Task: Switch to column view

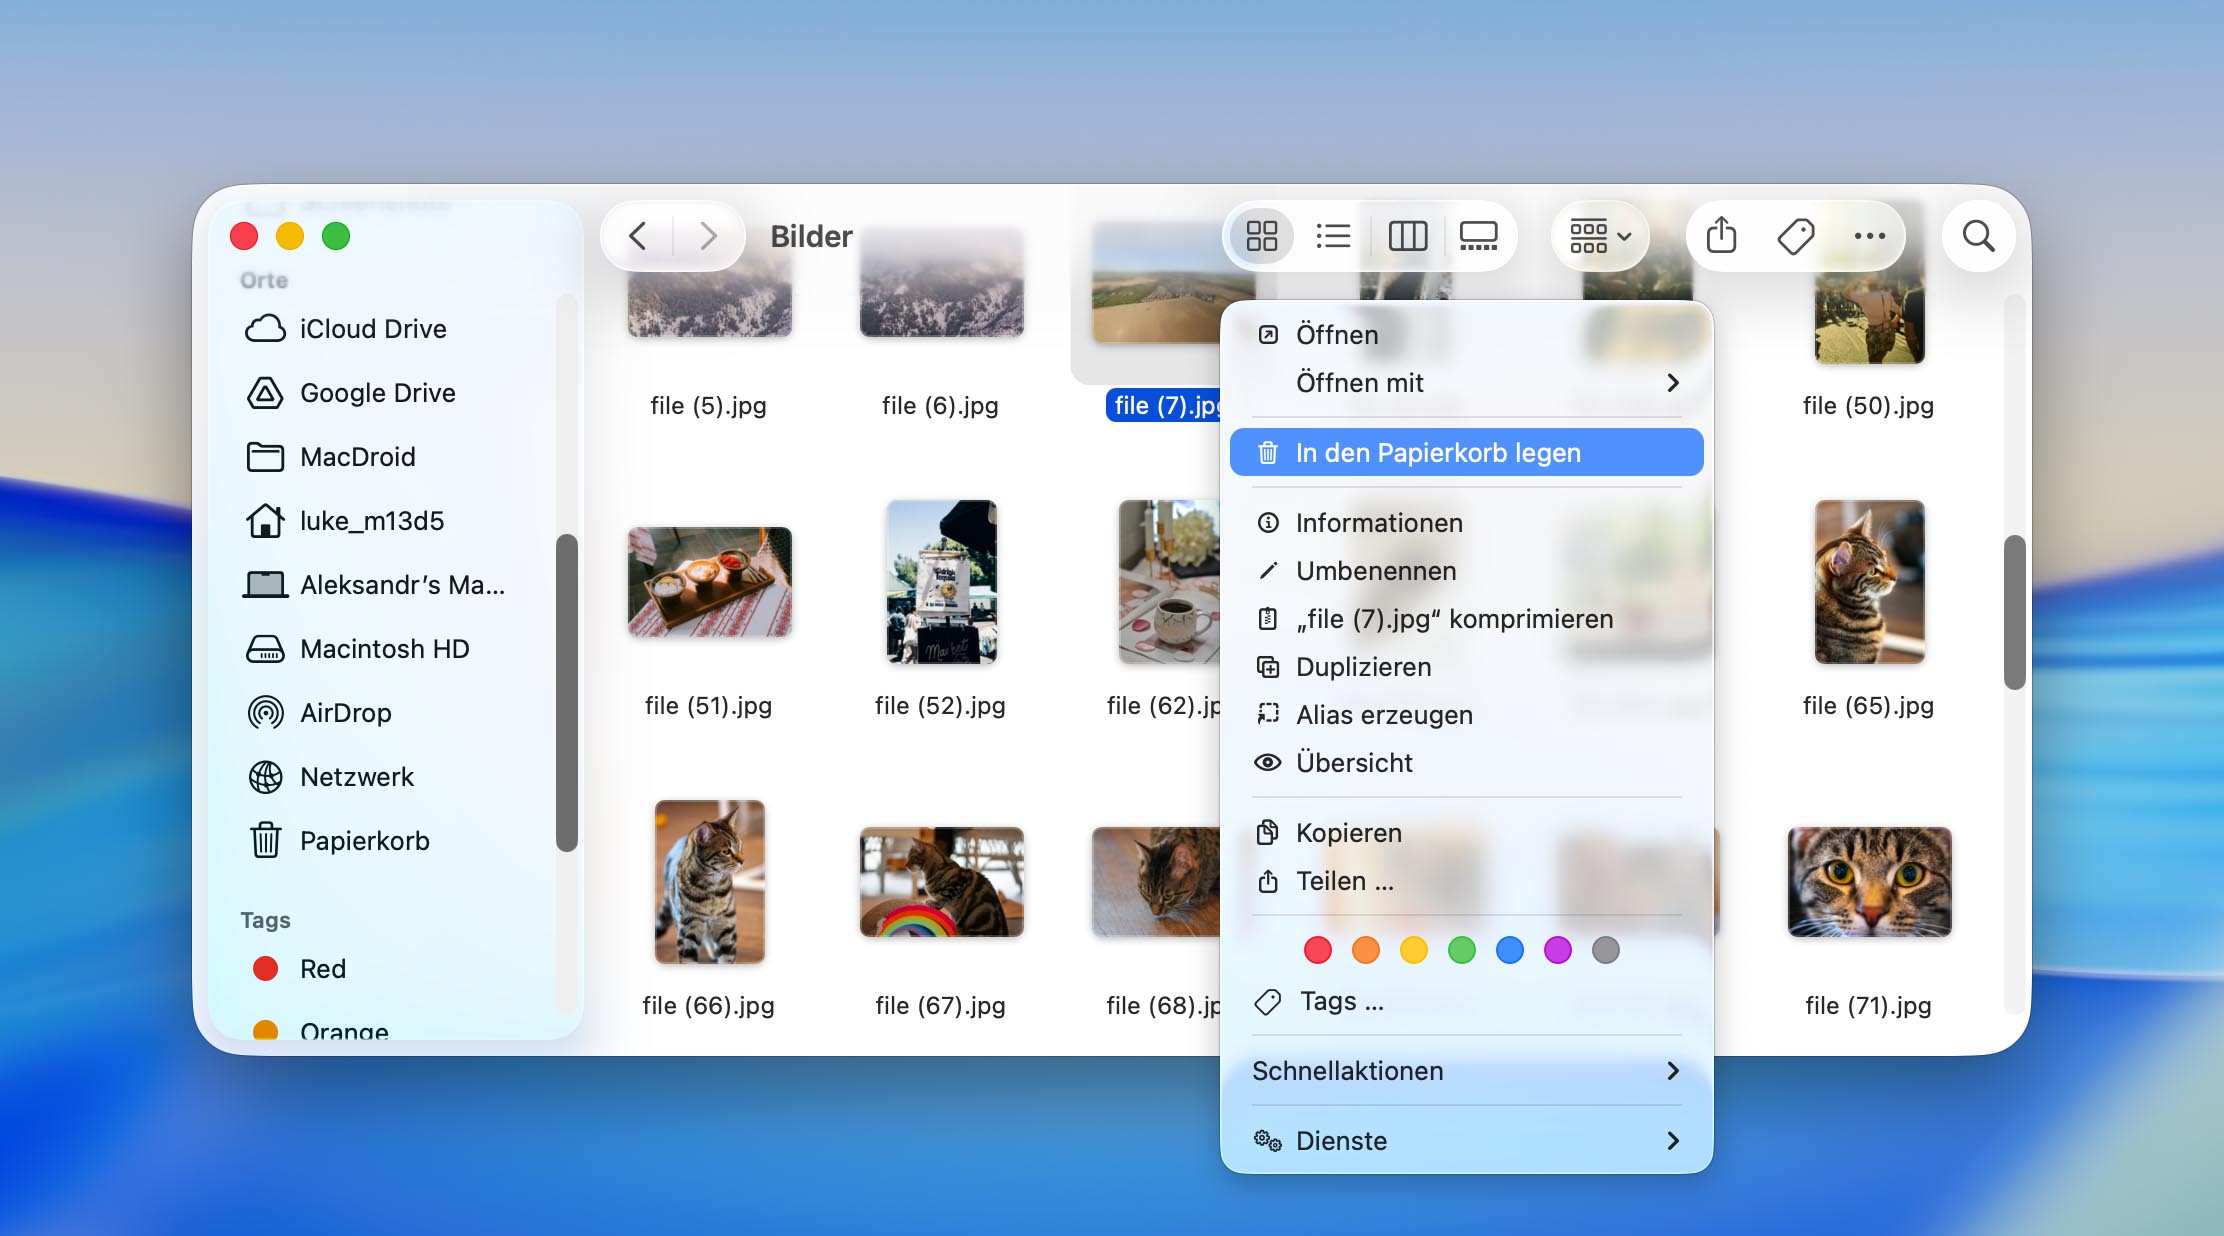Action: 1407,236
